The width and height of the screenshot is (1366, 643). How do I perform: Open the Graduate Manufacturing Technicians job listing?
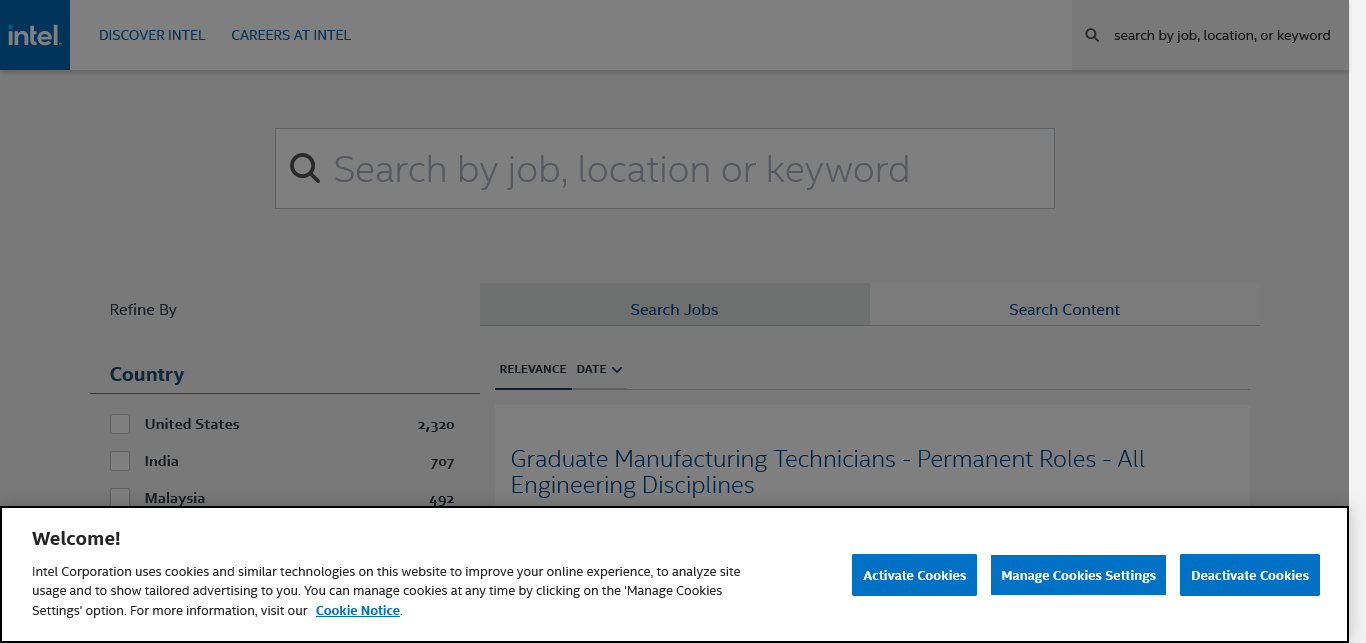[x=827, y=472]
